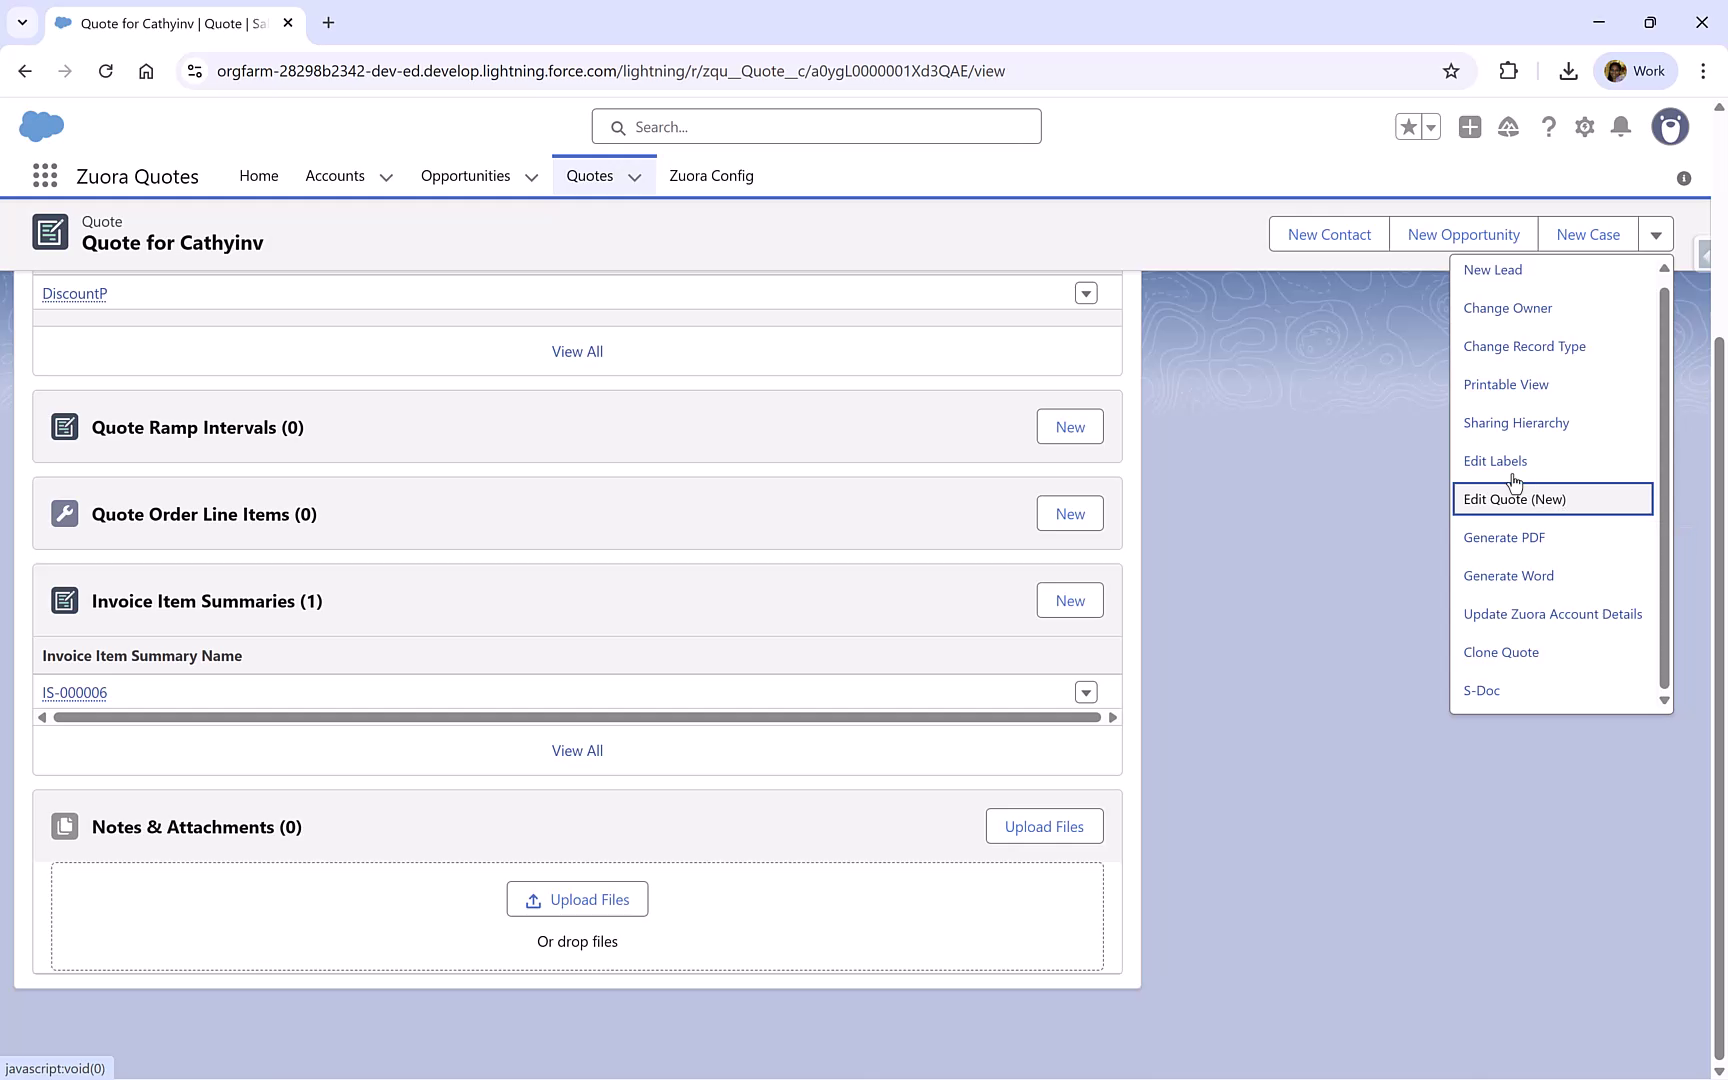Open the DiscountP row action dropdown
This screenshot has height=1080, width=1728.
(1086, 292)
